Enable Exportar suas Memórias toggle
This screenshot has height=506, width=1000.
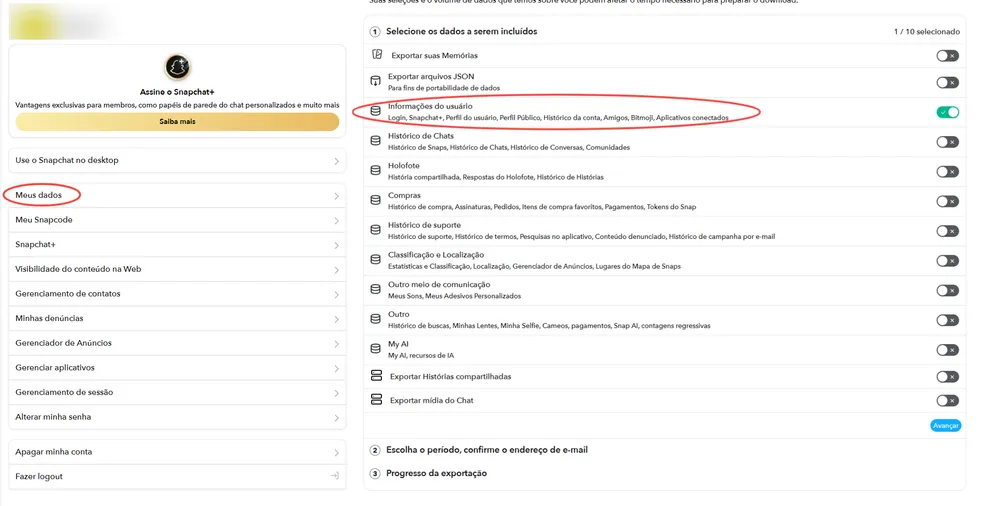tap(947, 56)
